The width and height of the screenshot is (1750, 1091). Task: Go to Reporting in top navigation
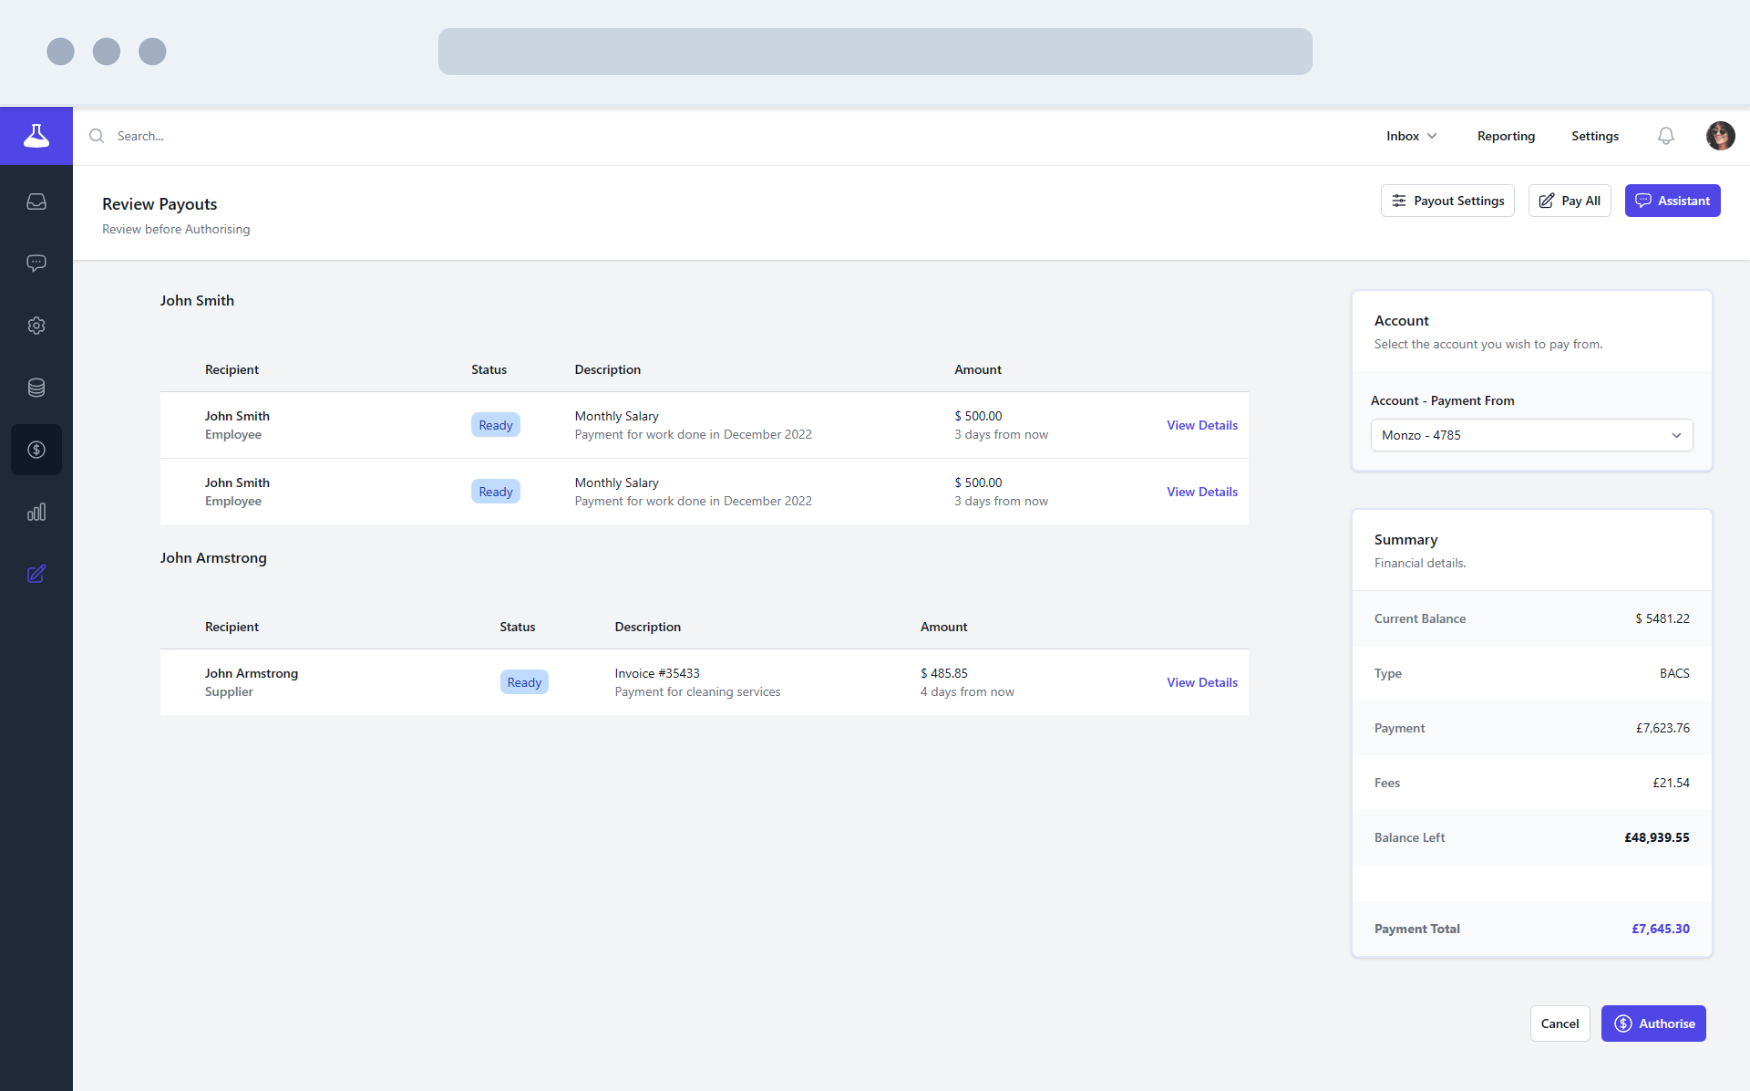1505,136
